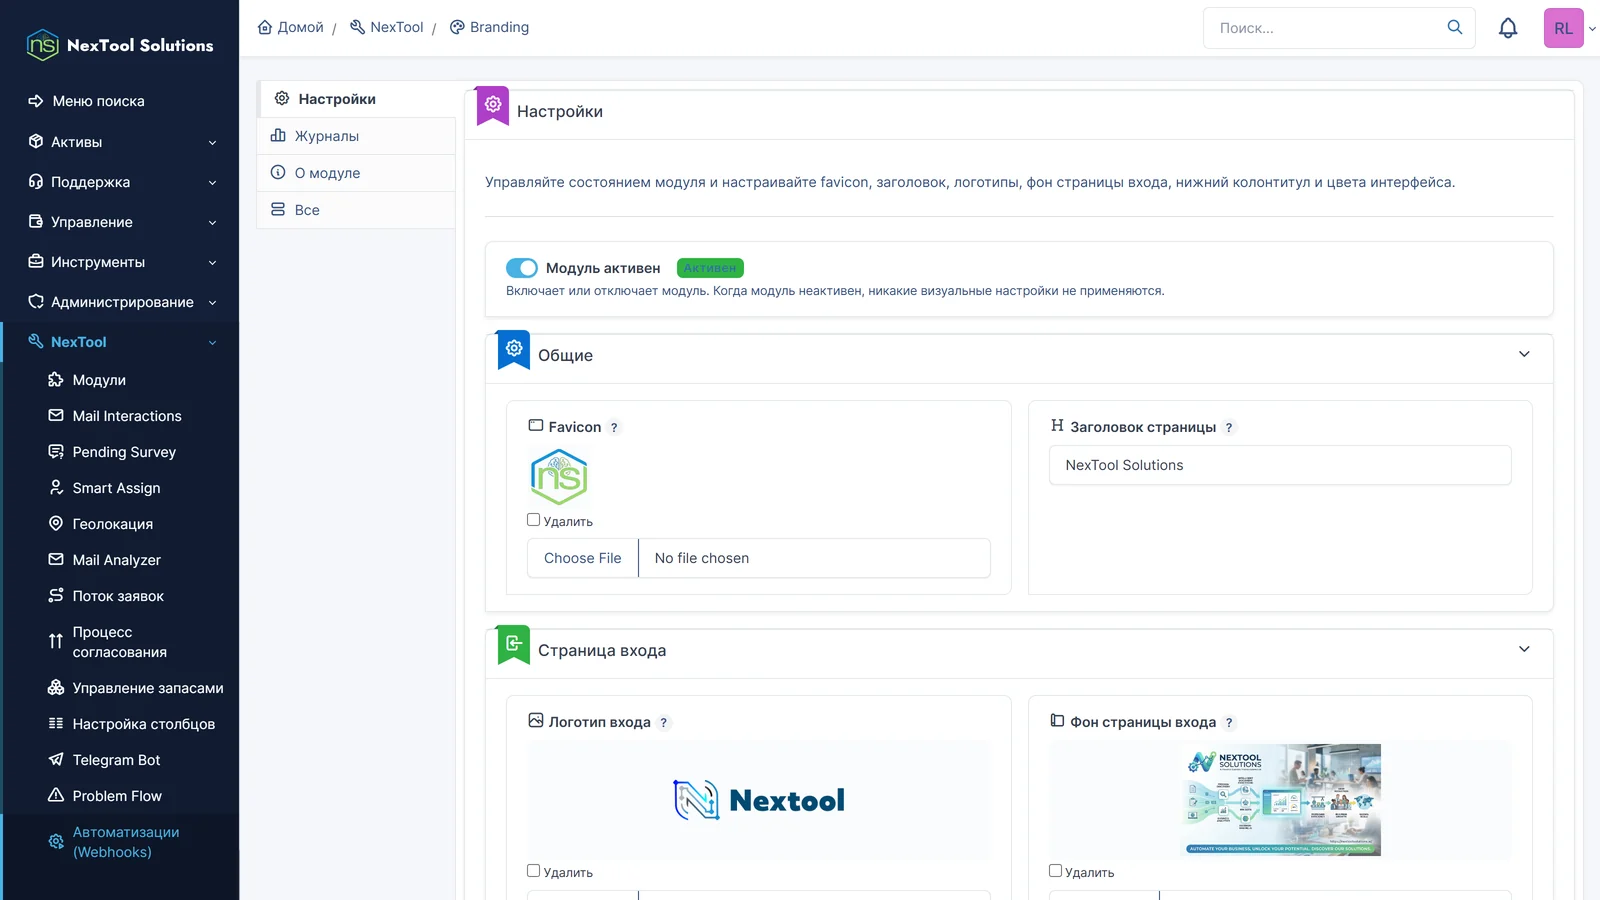Collapse the Страница входа section

coord(1524,649)
